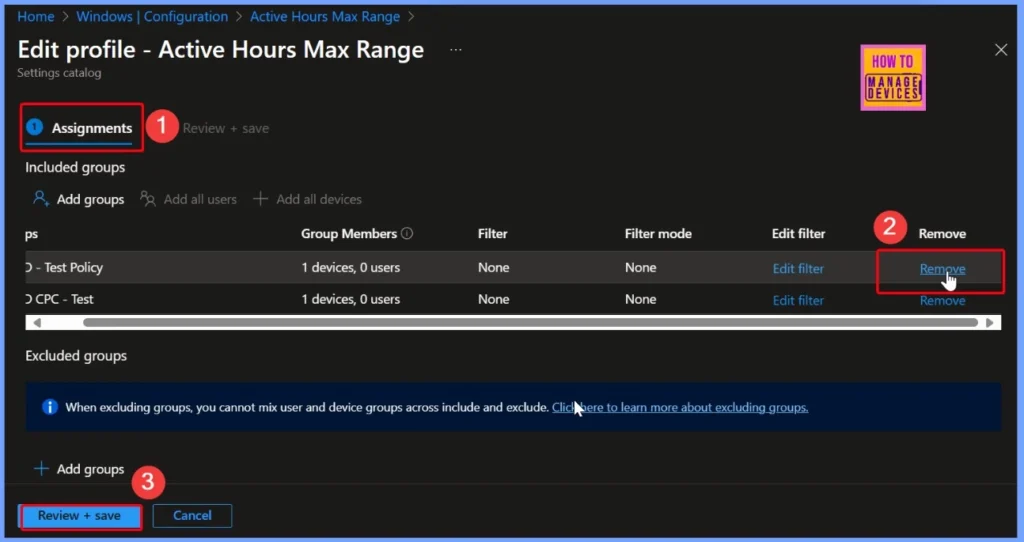The height and width of the screenshot is (542, 1024).
Task: Close the Edit profile pane
Action: click(x=1000, y=50)
